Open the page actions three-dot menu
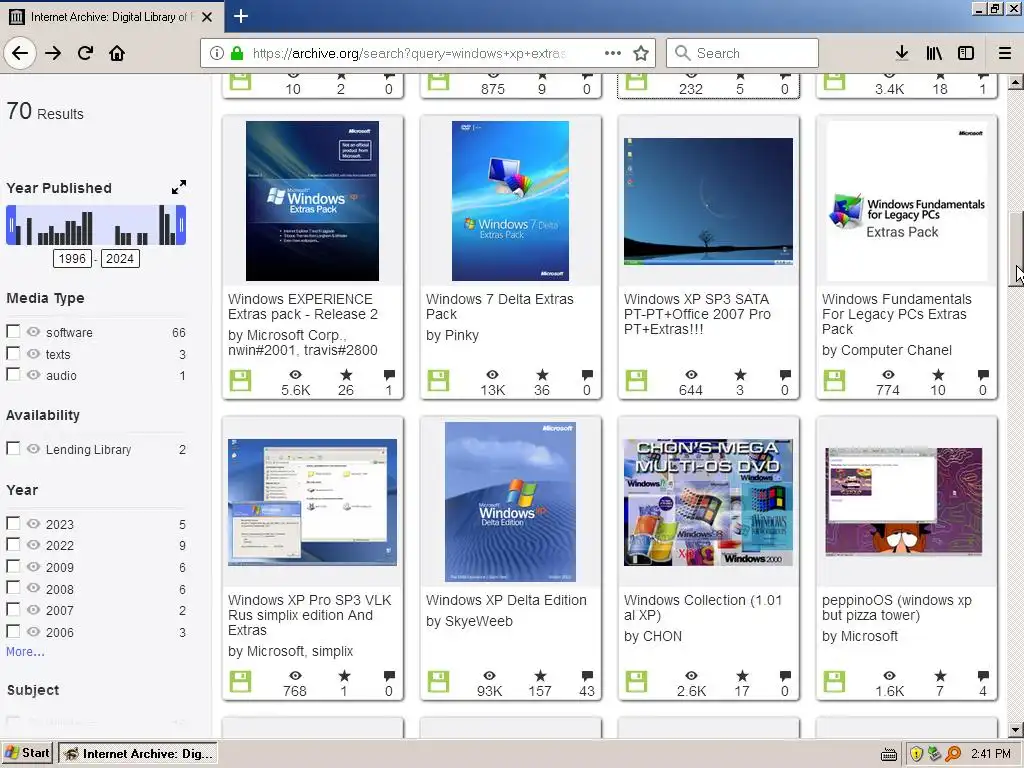Image resolution: width=1024 pixels, height=768 pixels. [613, 53]
